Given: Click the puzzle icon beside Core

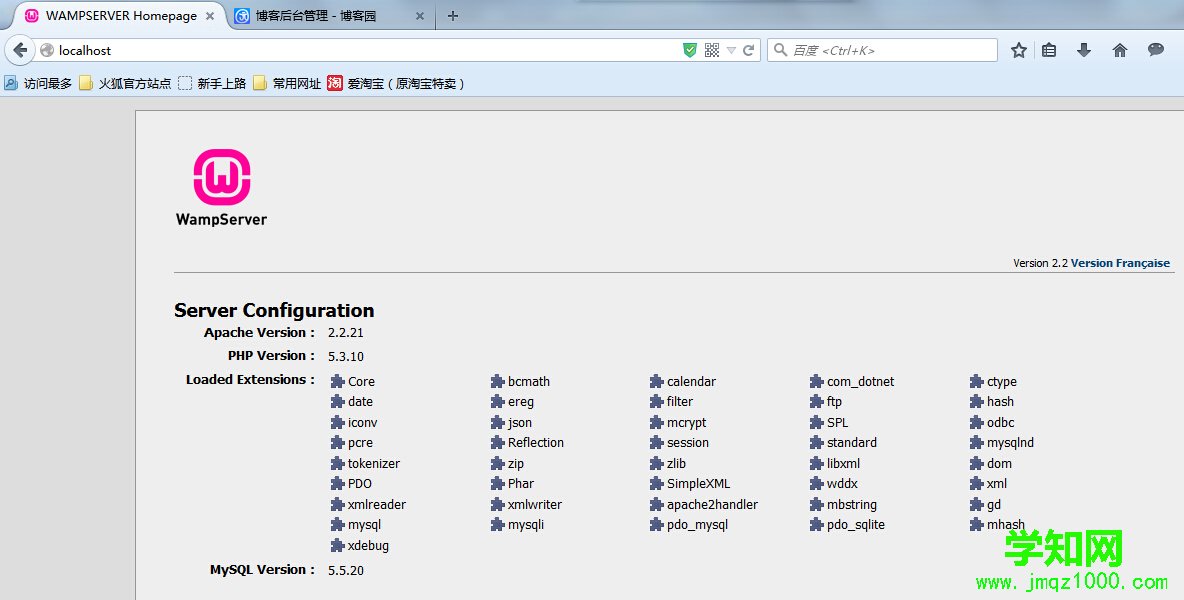Looking at the screenshot, I should [x=338, y=381].
